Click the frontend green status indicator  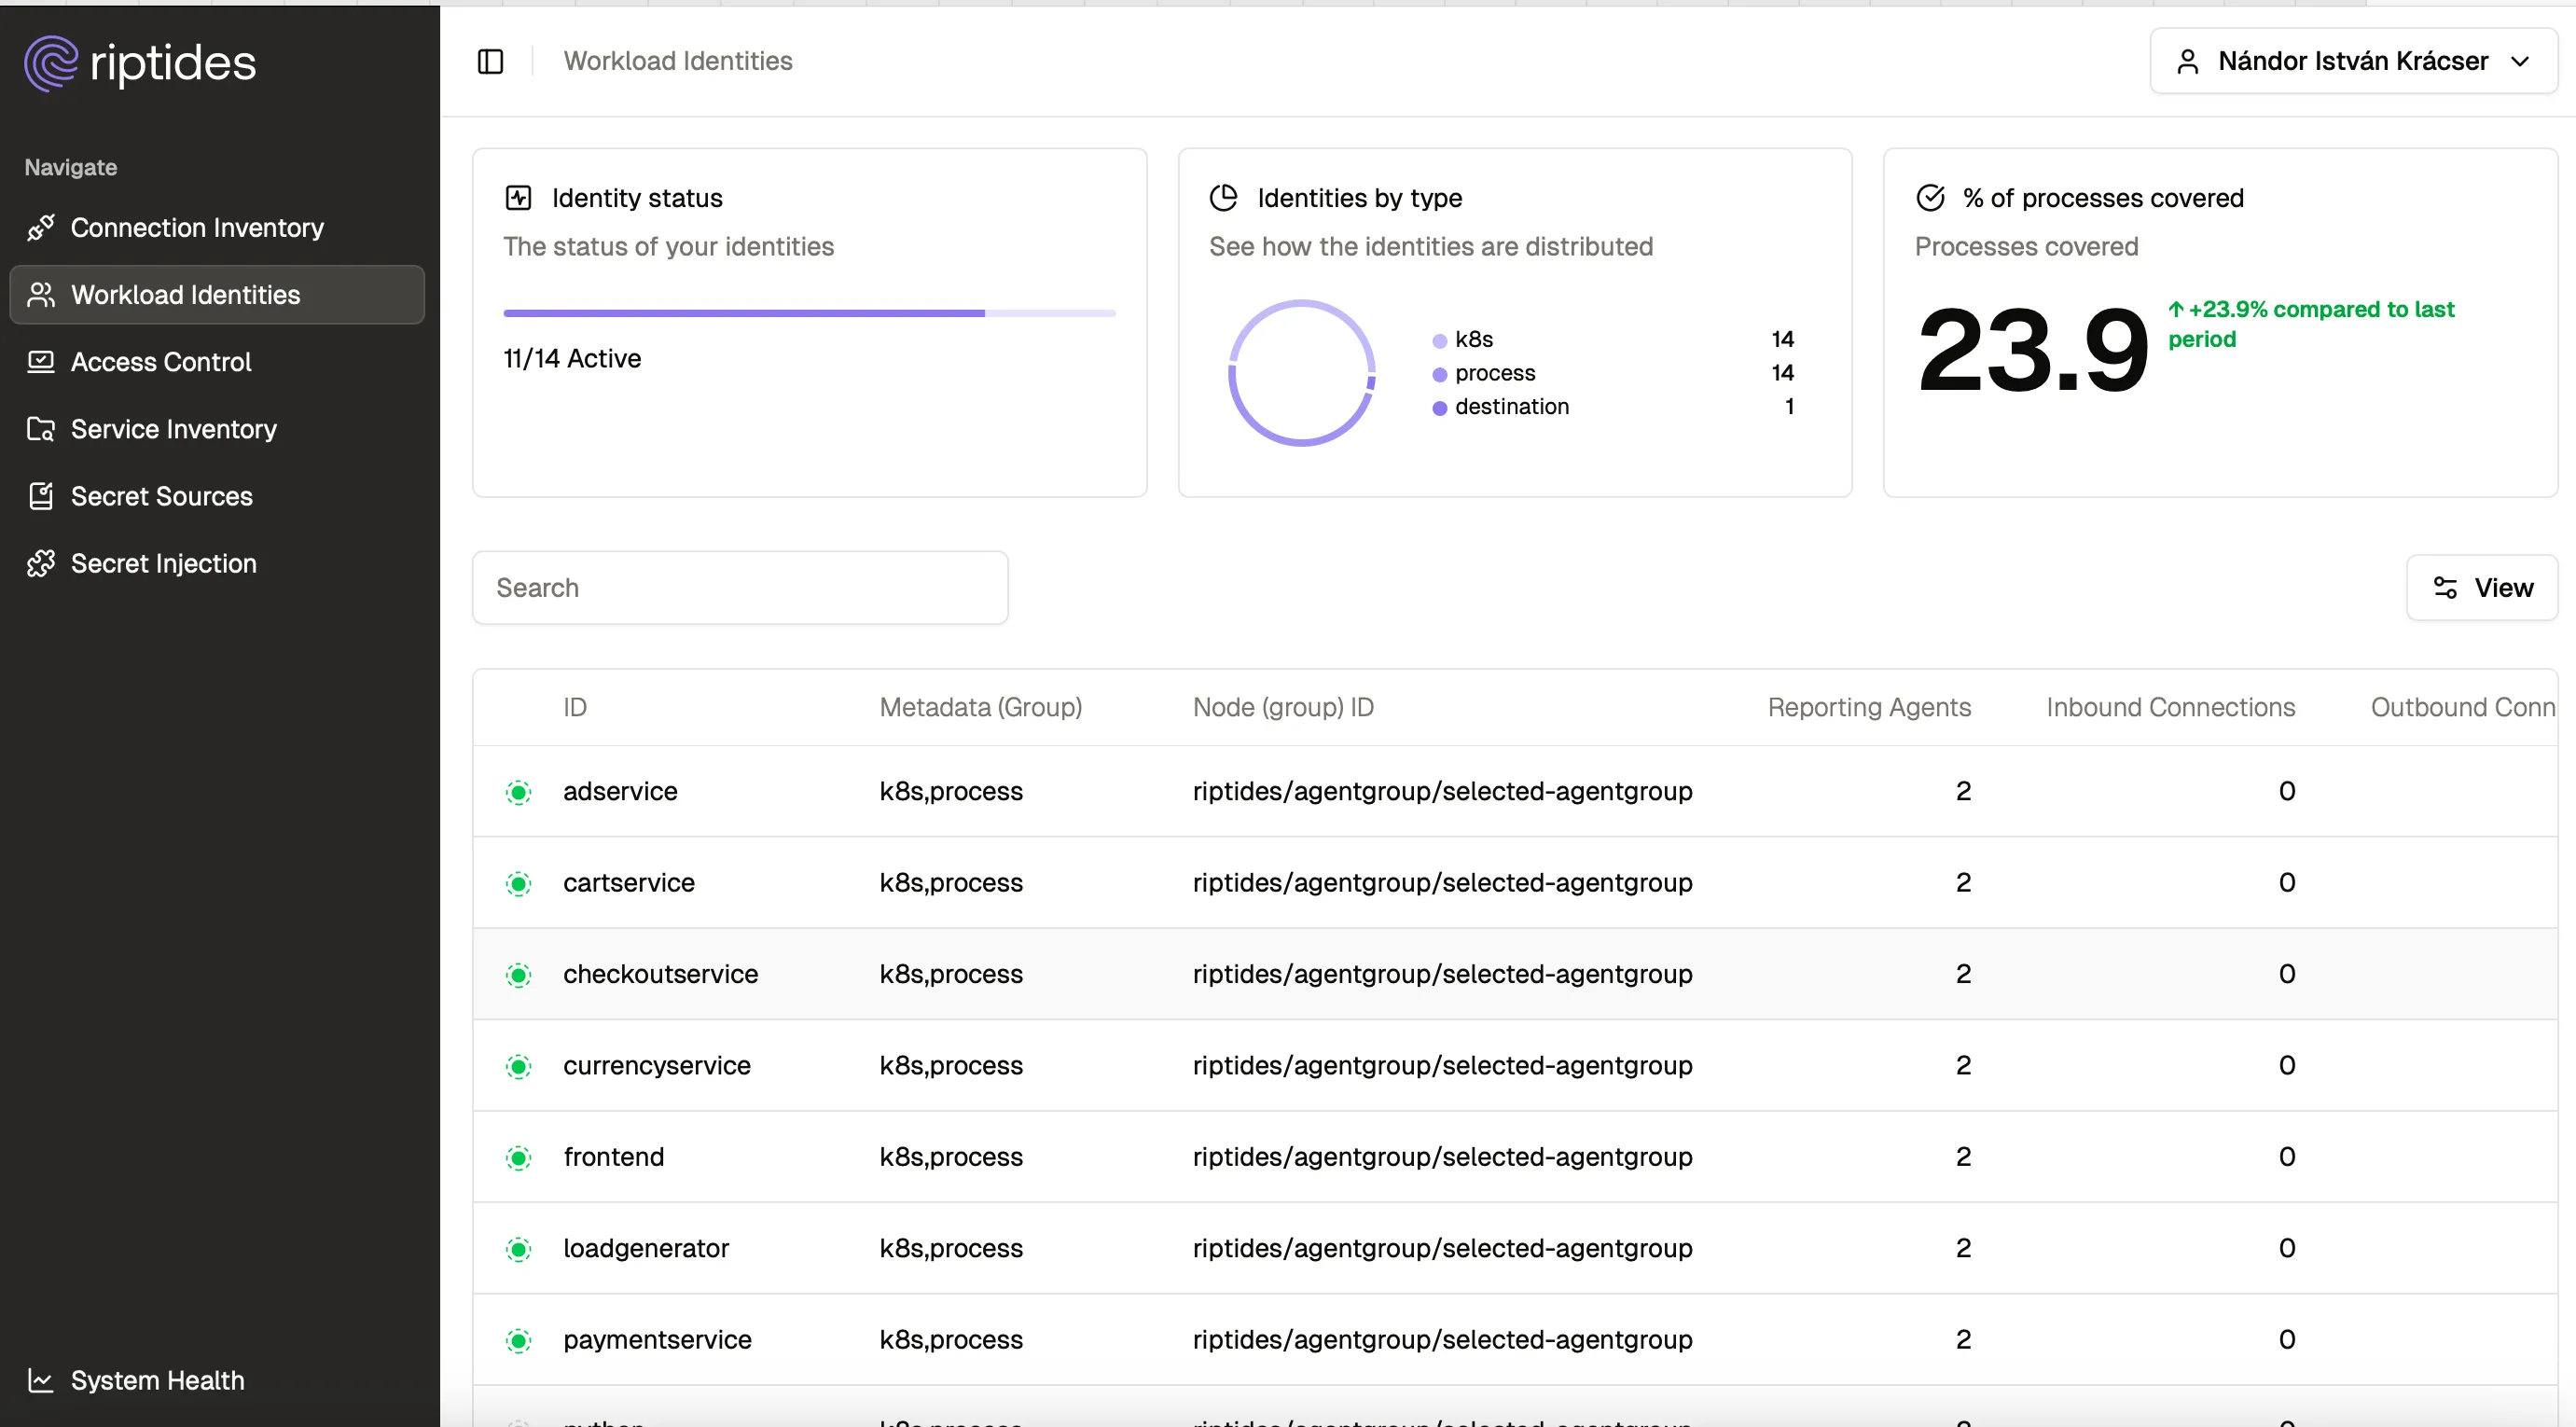[x=518, y=1157]
